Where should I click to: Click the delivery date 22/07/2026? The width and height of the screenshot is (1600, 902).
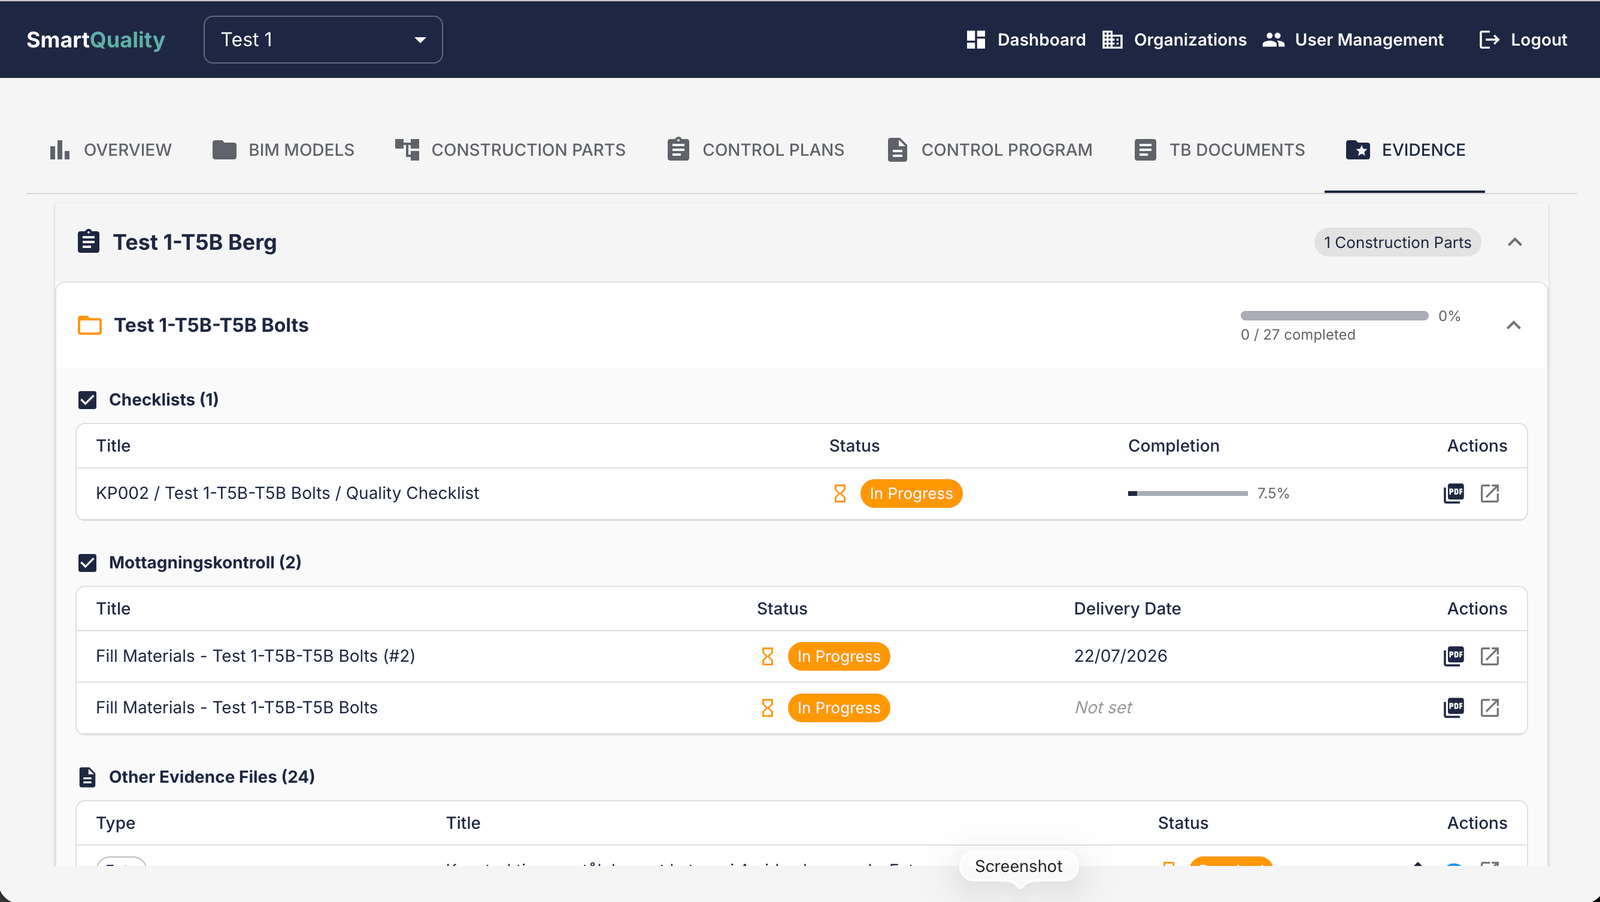(1120, 656)
